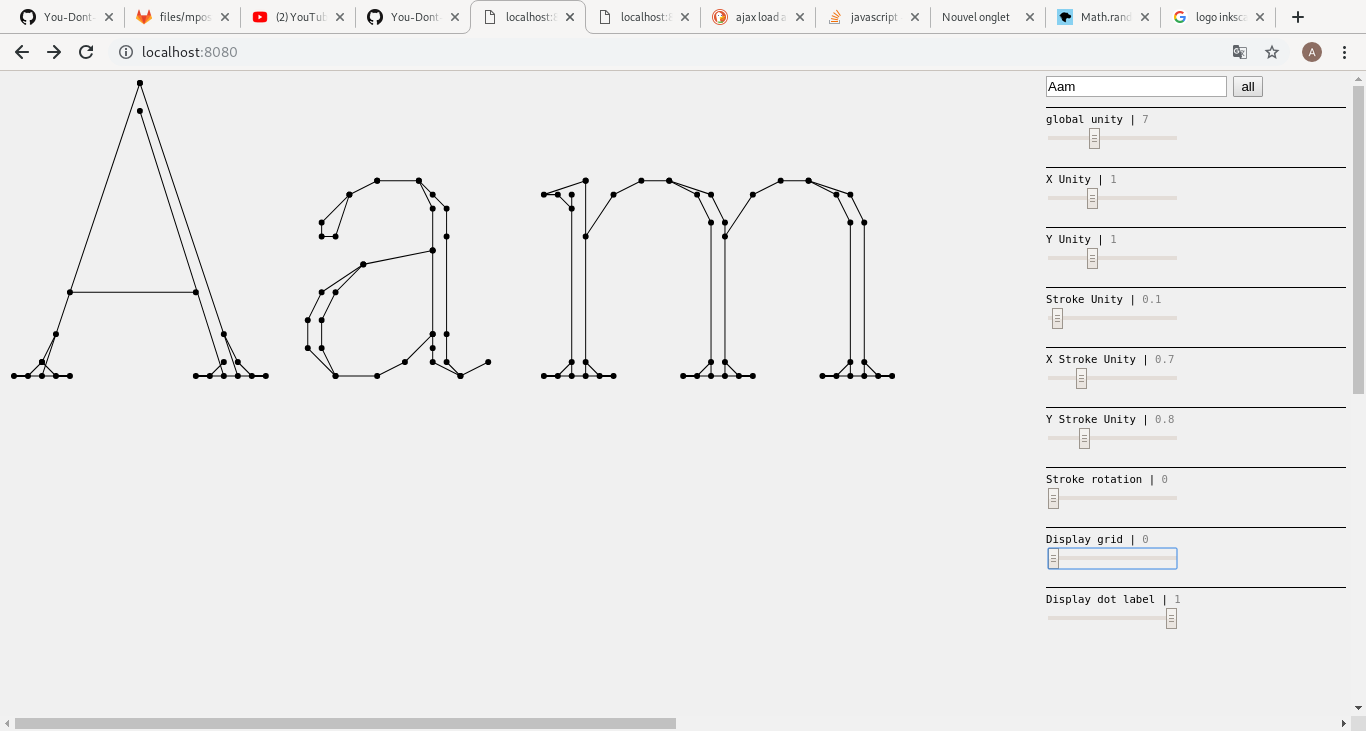1366x731 pixels.
Task: Click the Stroke rotation slider handle
Action: 1053,498
